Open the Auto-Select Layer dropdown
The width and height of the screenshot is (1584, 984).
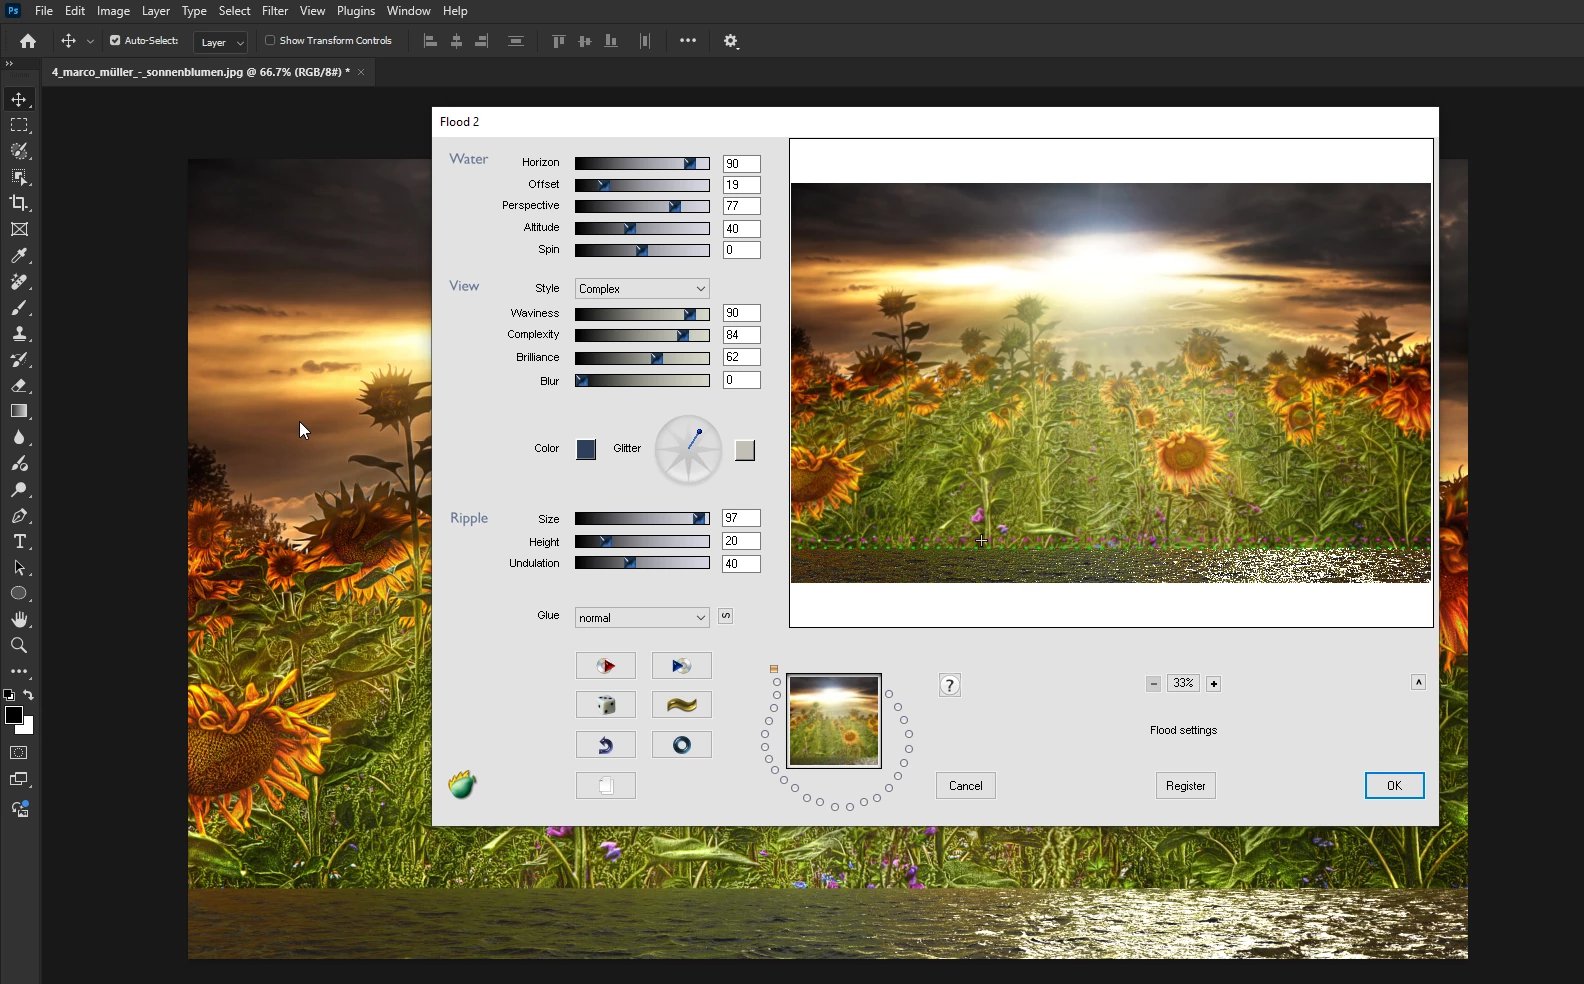pos(220,42)
